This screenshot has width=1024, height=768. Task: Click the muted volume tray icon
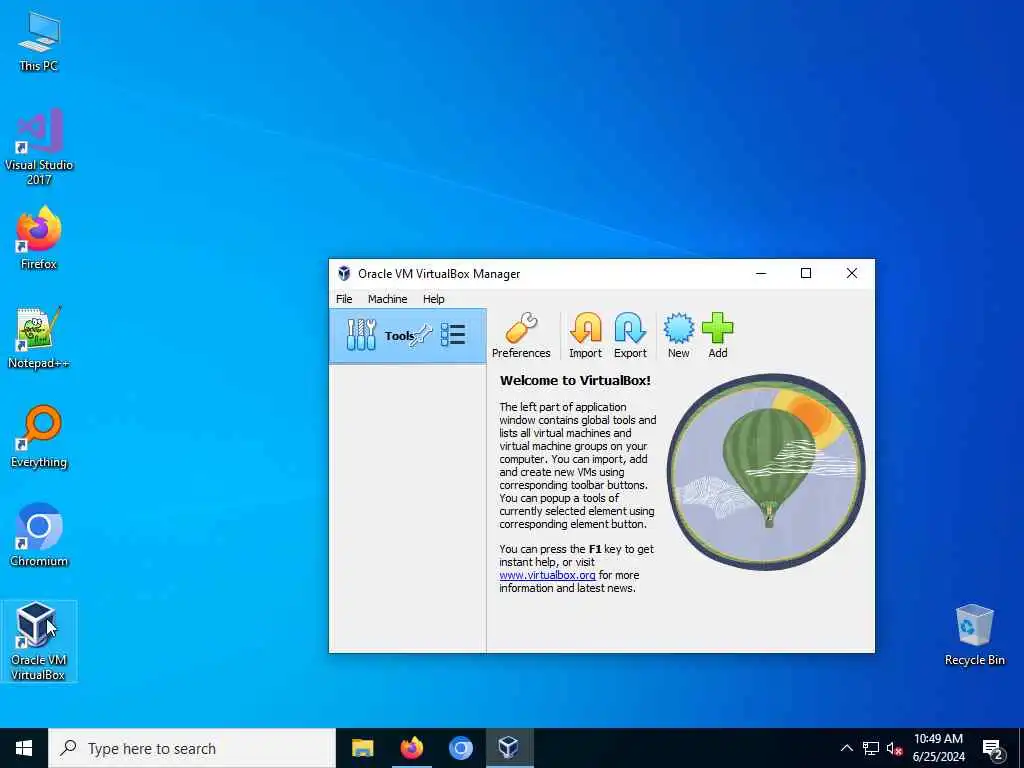[x=894, y=748]
